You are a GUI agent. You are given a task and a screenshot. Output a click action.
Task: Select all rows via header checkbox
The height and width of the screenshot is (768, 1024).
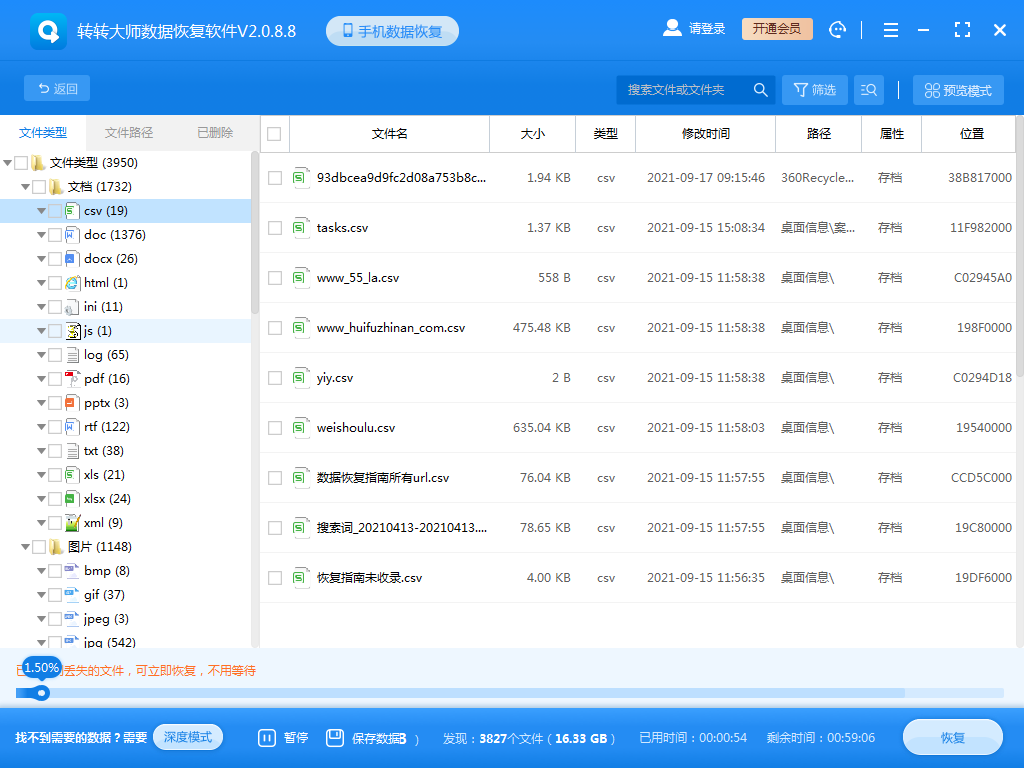coord(274,134)
